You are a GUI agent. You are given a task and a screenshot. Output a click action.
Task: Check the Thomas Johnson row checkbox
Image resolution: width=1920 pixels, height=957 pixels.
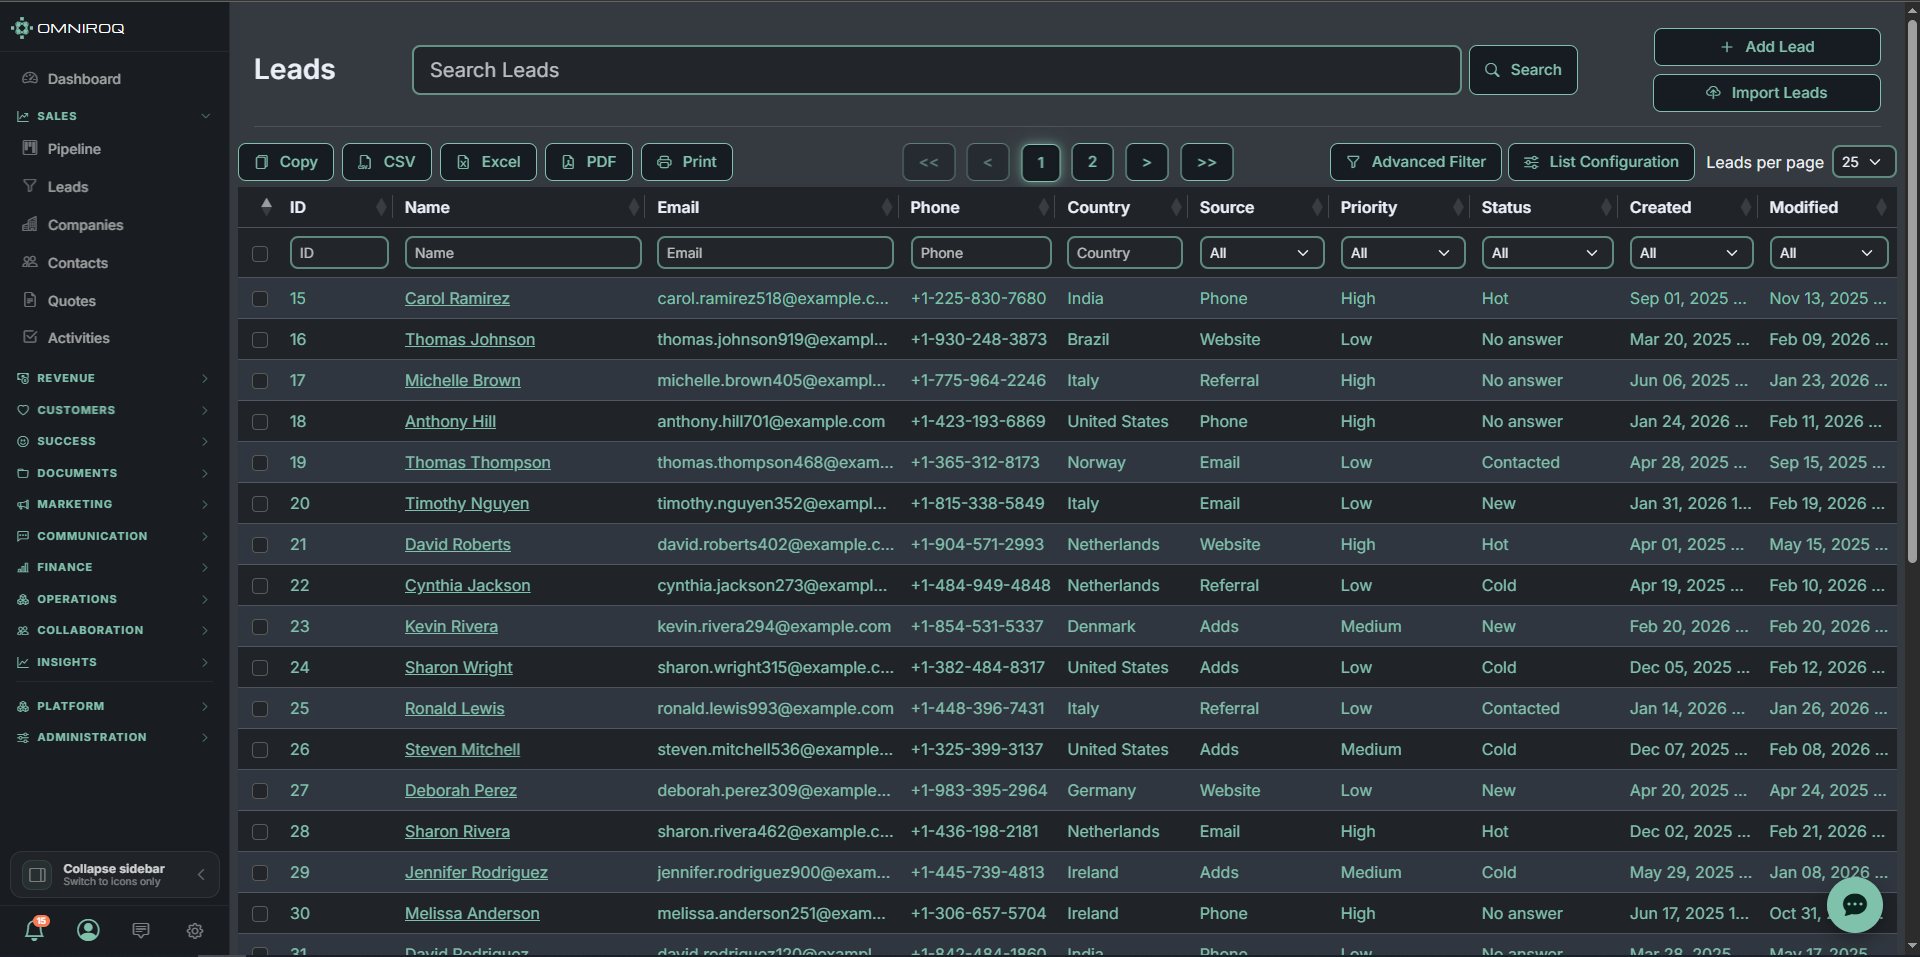tap(260, 340)
